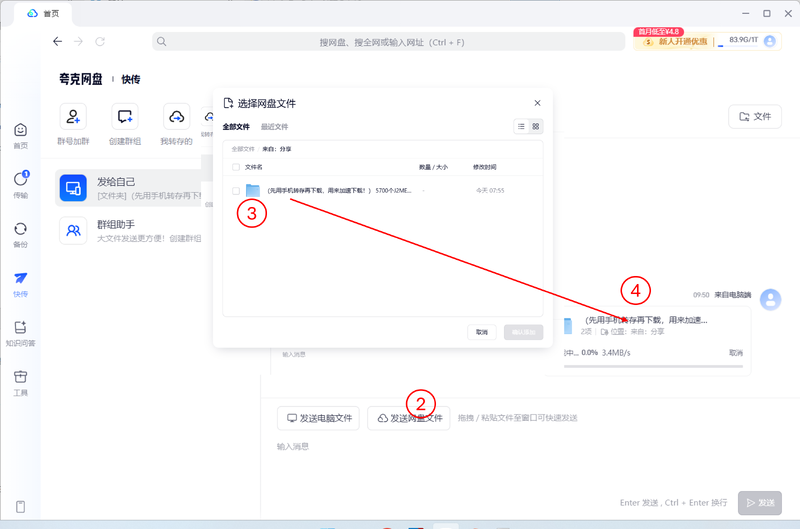Click 全部文件 breadcrumb in dialog
Viewport: 800px width, 529px height.
pyautogui.click(x=243, y=149)
